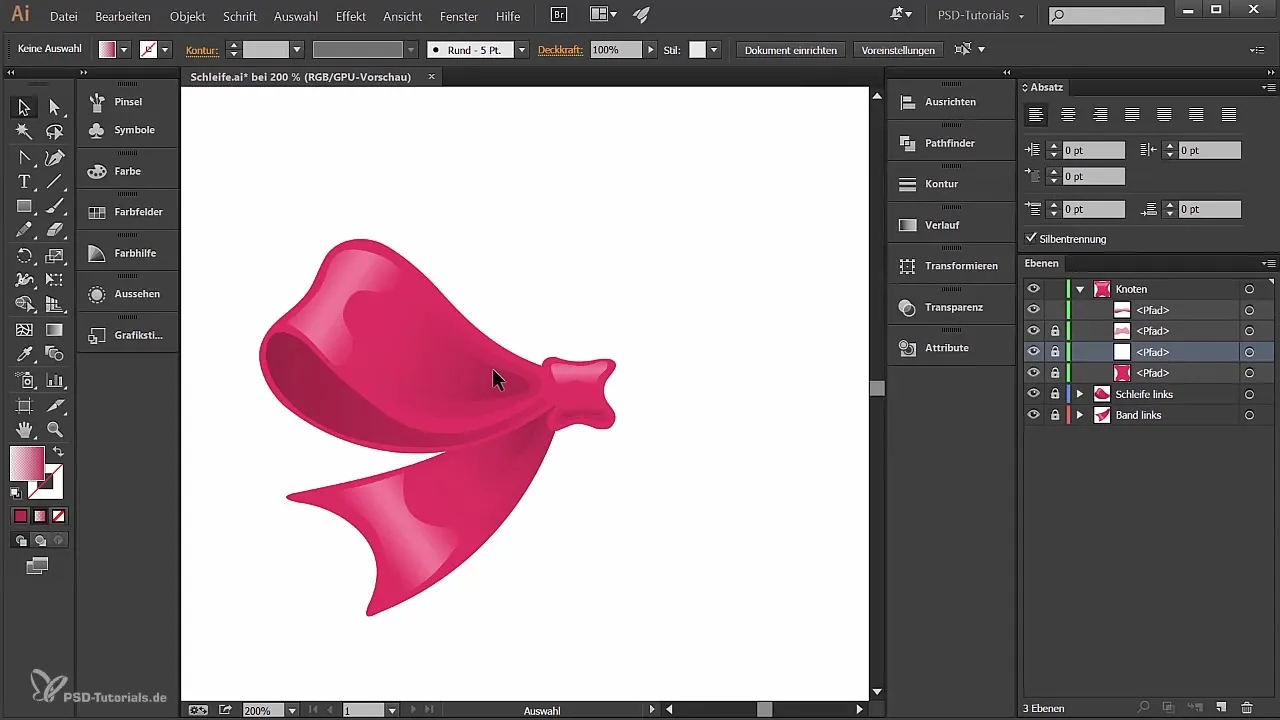Hide the Schleife links layer
The height and width of the screenshot is (720, 1280).
point(1034,394)
